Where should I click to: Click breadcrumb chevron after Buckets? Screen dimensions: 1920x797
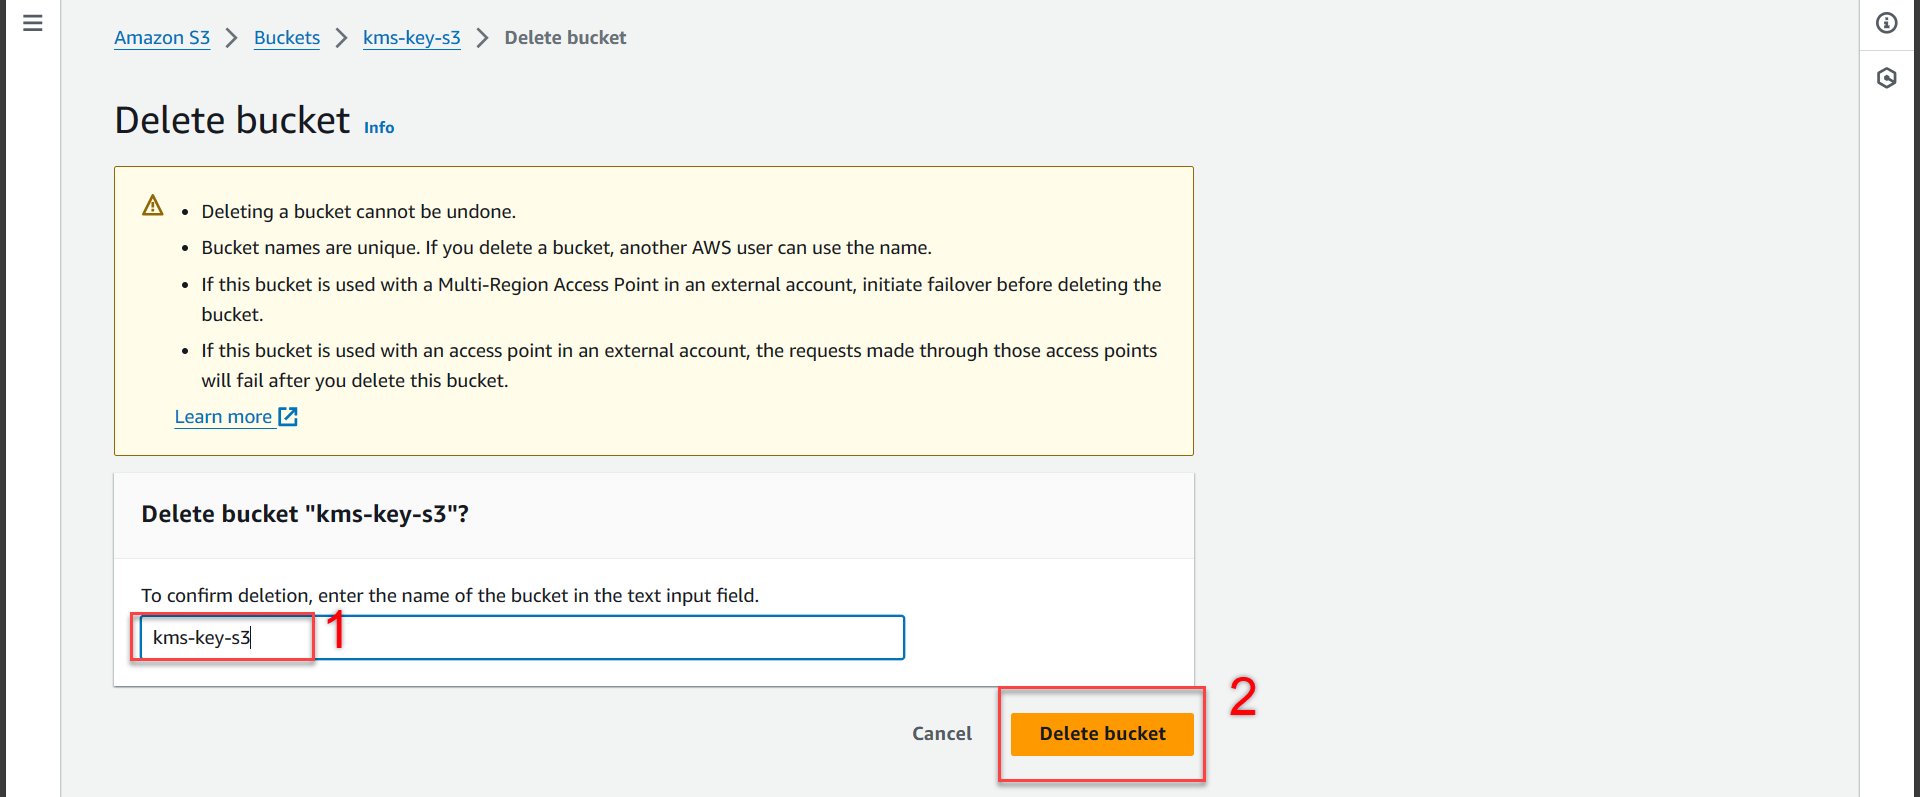point(342,38)
